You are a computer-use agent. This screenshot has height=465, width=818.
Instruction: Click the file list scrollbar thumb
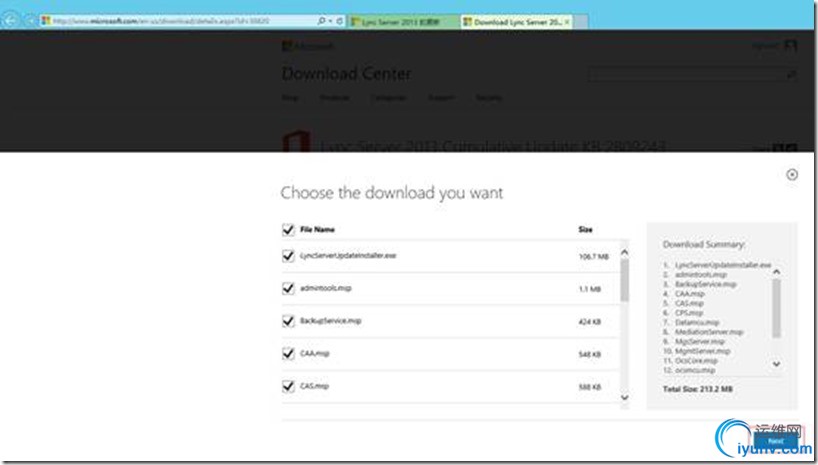pos(624,280)
